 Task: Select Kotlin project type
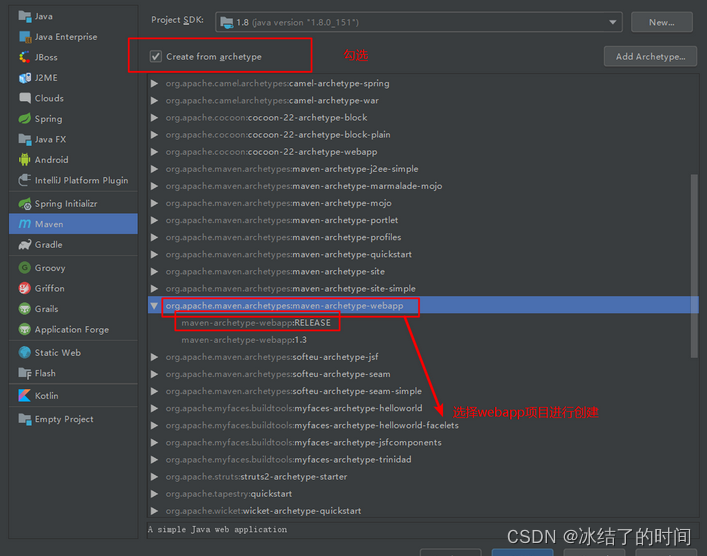coord(73,395)
